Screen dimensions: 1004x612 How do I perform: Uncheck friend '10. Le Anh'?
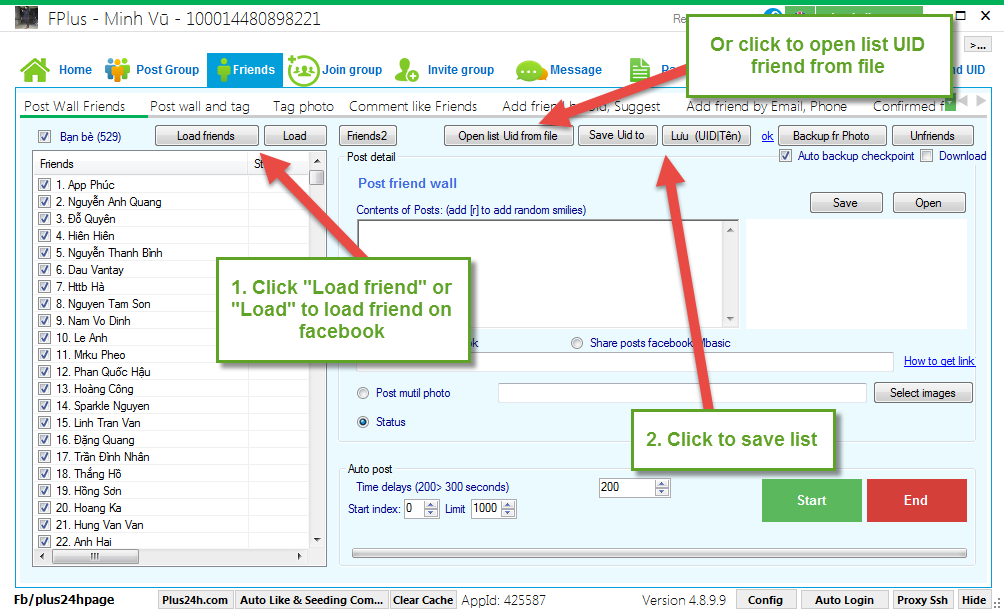point(44,337)
